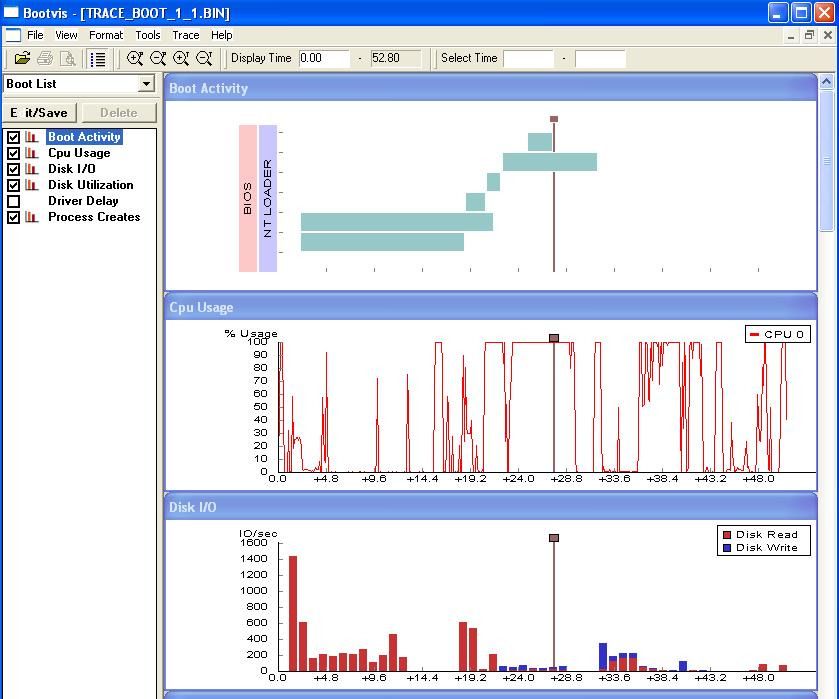Click chart icon next to Disk Utilization
Screen dimensions: 839x699
pos(32,185)
